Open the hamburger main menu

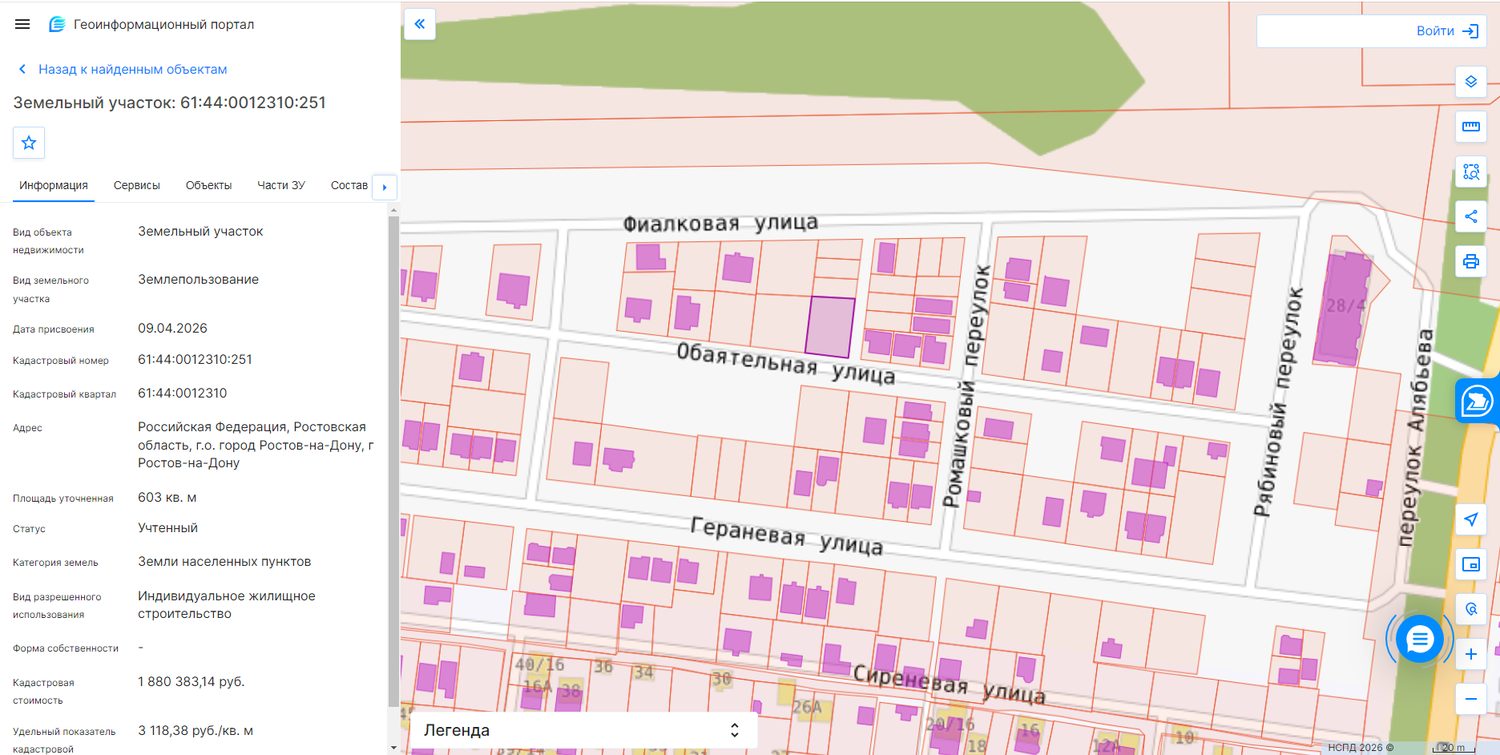[22, 24]
